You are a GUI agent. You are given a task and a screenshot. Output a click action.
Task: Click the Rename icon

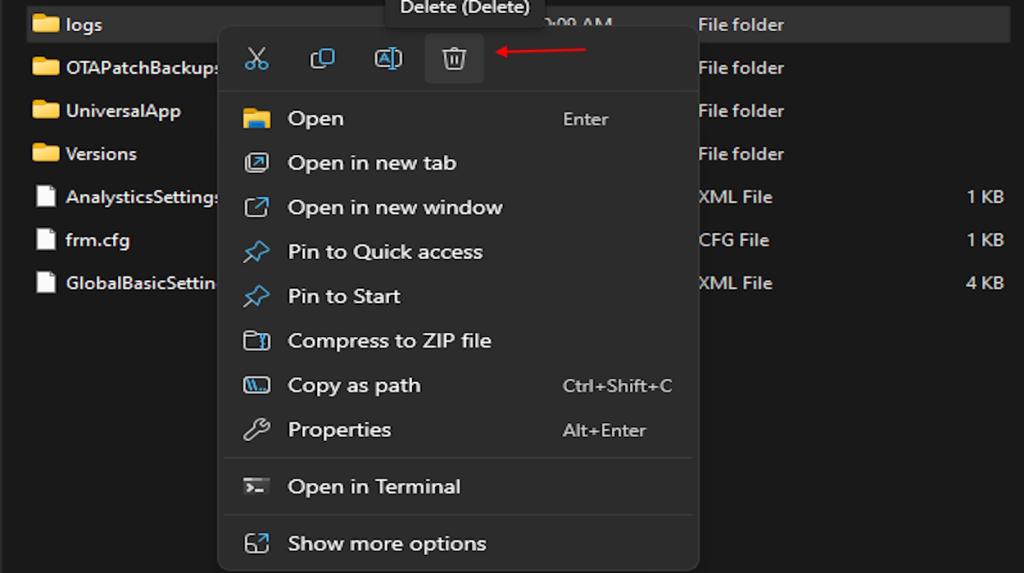[x=388, y=59]
